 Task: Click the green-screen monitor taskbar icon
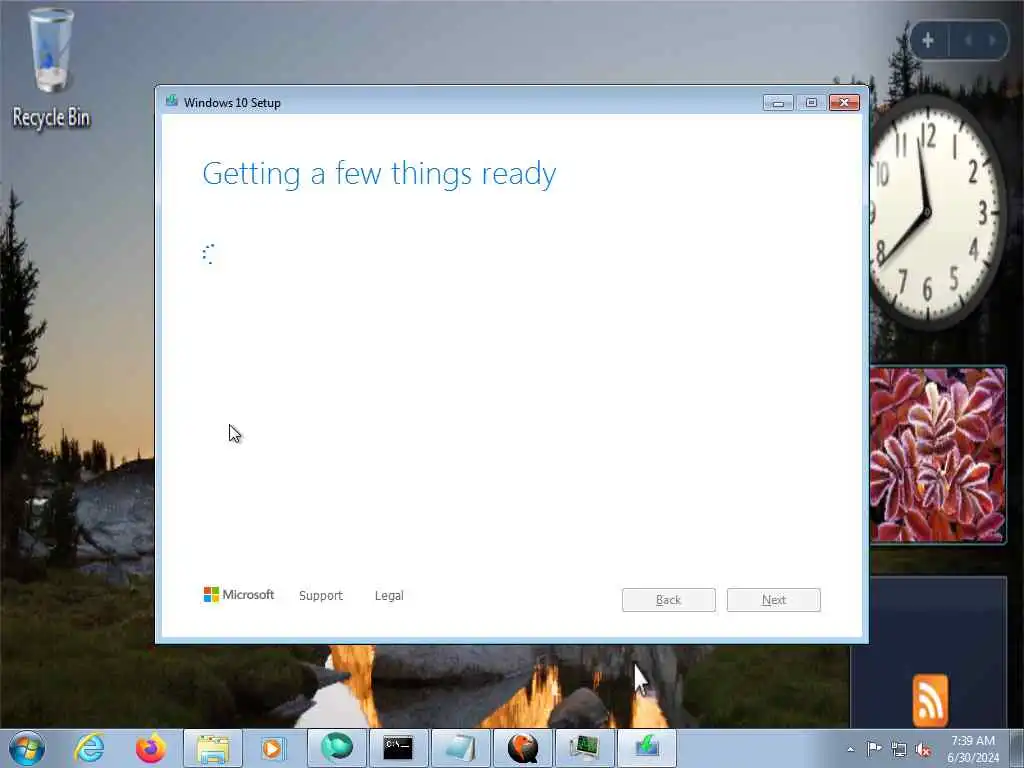584,748
